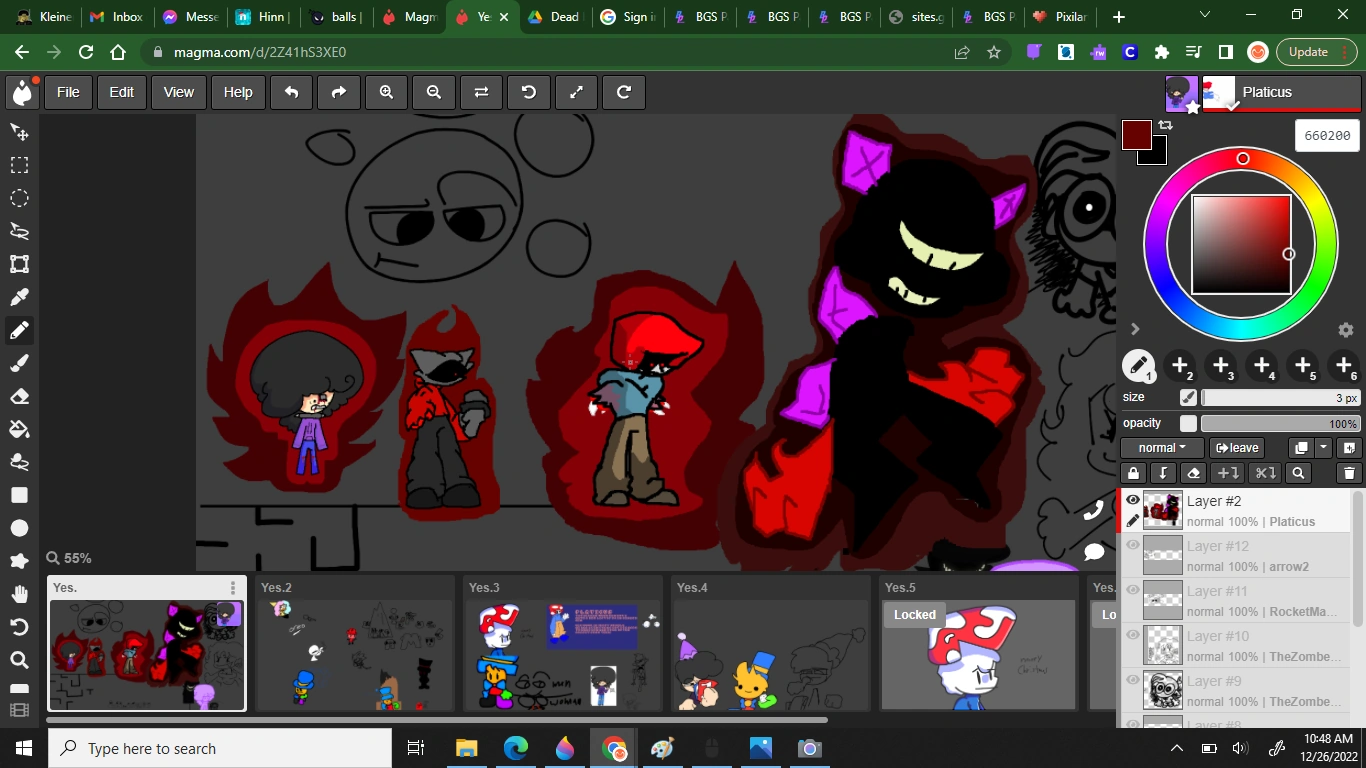The image size is (1366, 768).
Task: Open the File menu
Action: pos(68,92)
